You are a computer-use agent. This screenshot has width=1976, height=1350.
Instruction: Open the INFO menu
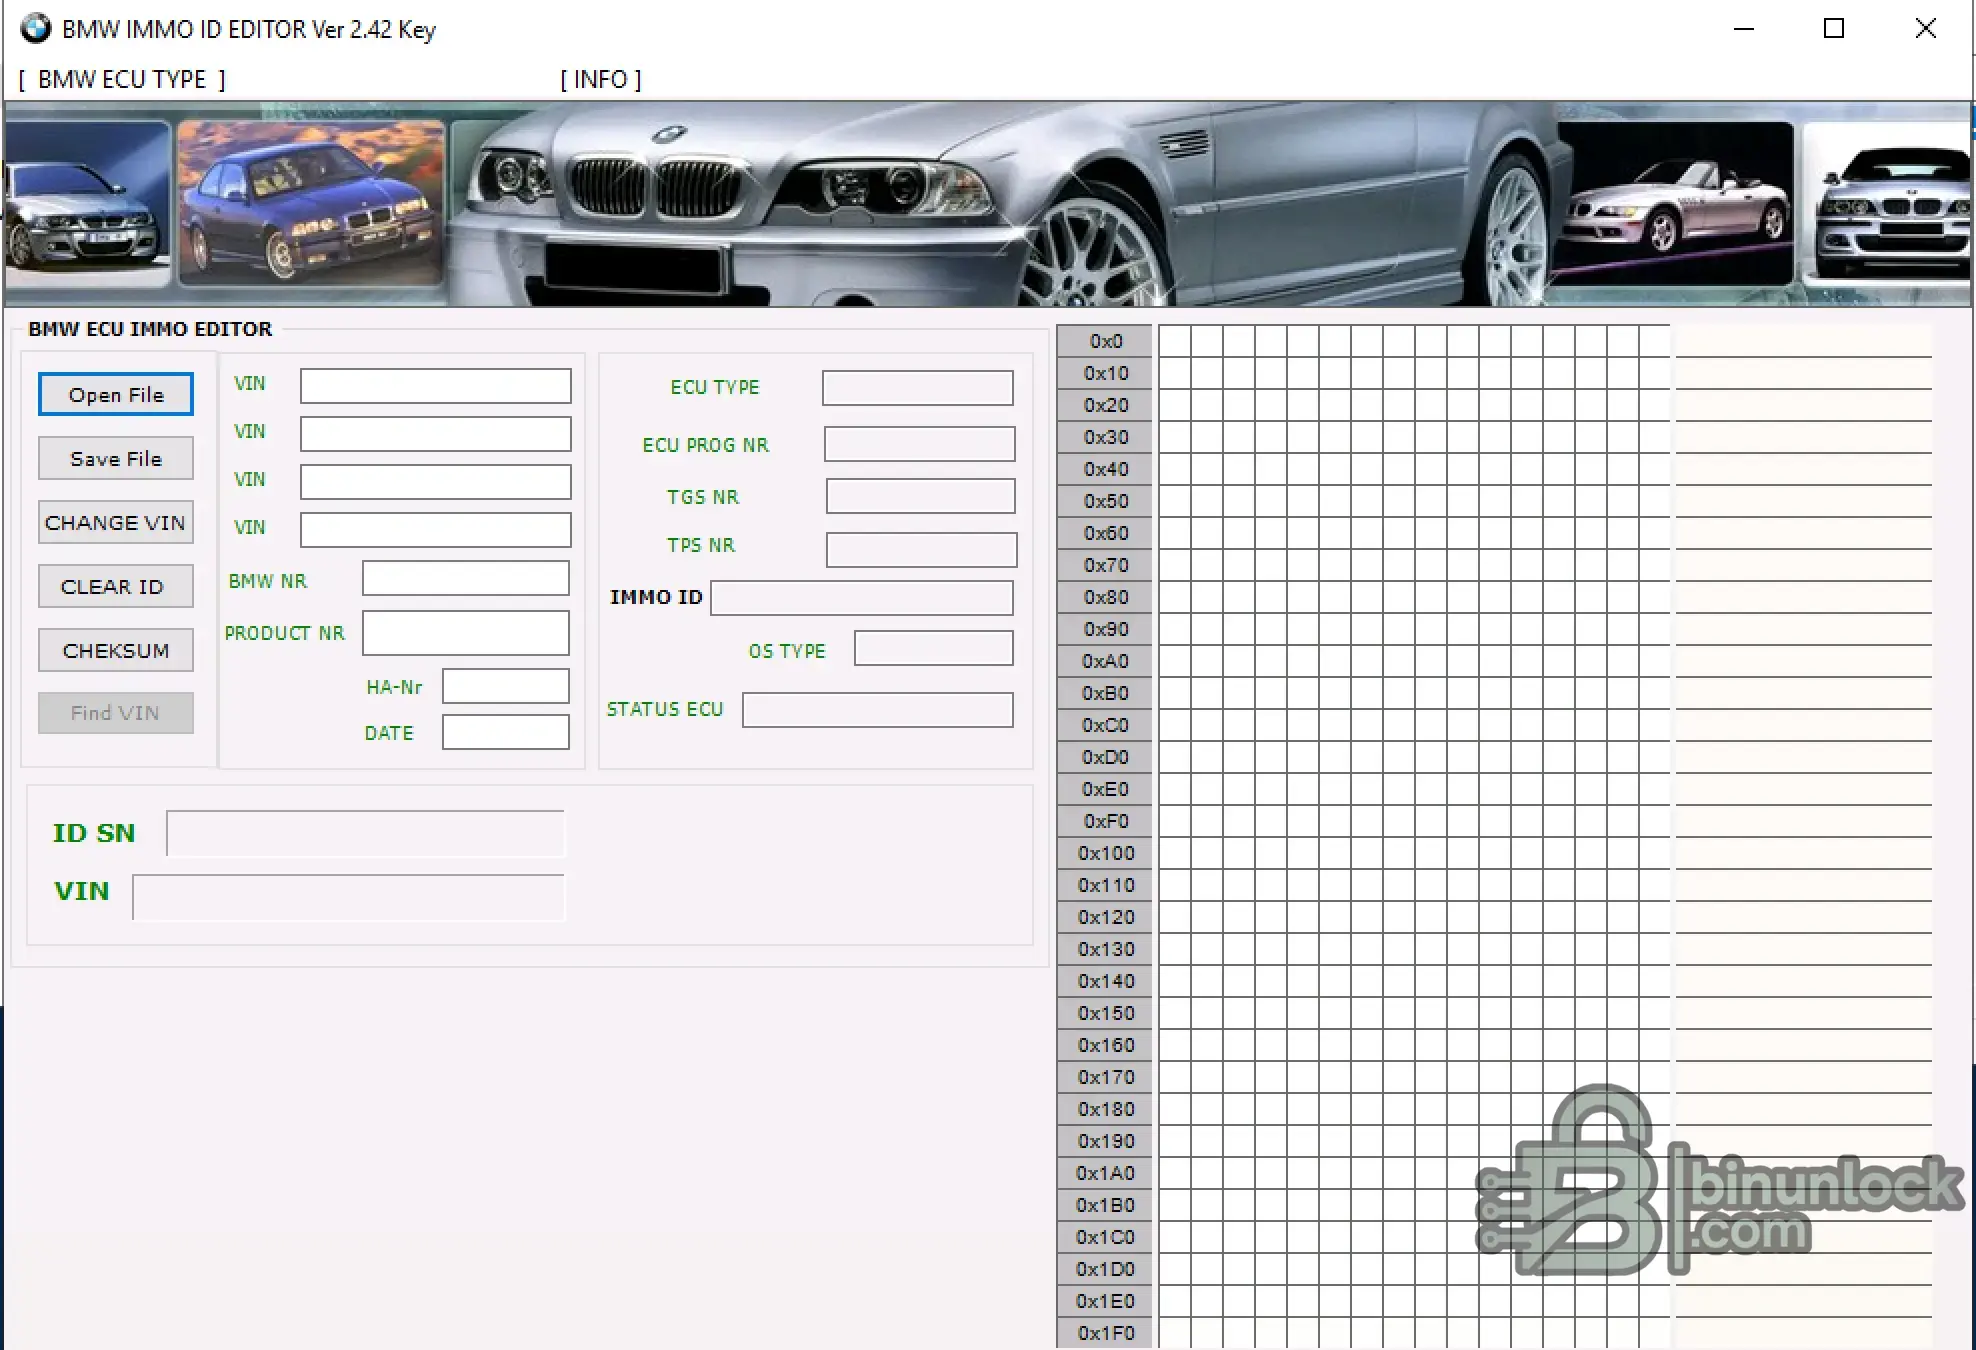point(600,79)
